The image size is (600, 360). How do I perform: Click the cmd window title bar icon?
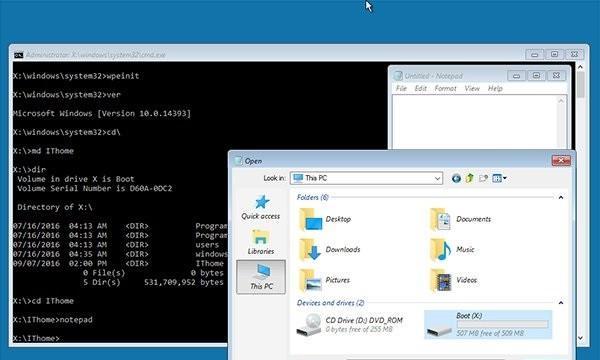[18, 55]
